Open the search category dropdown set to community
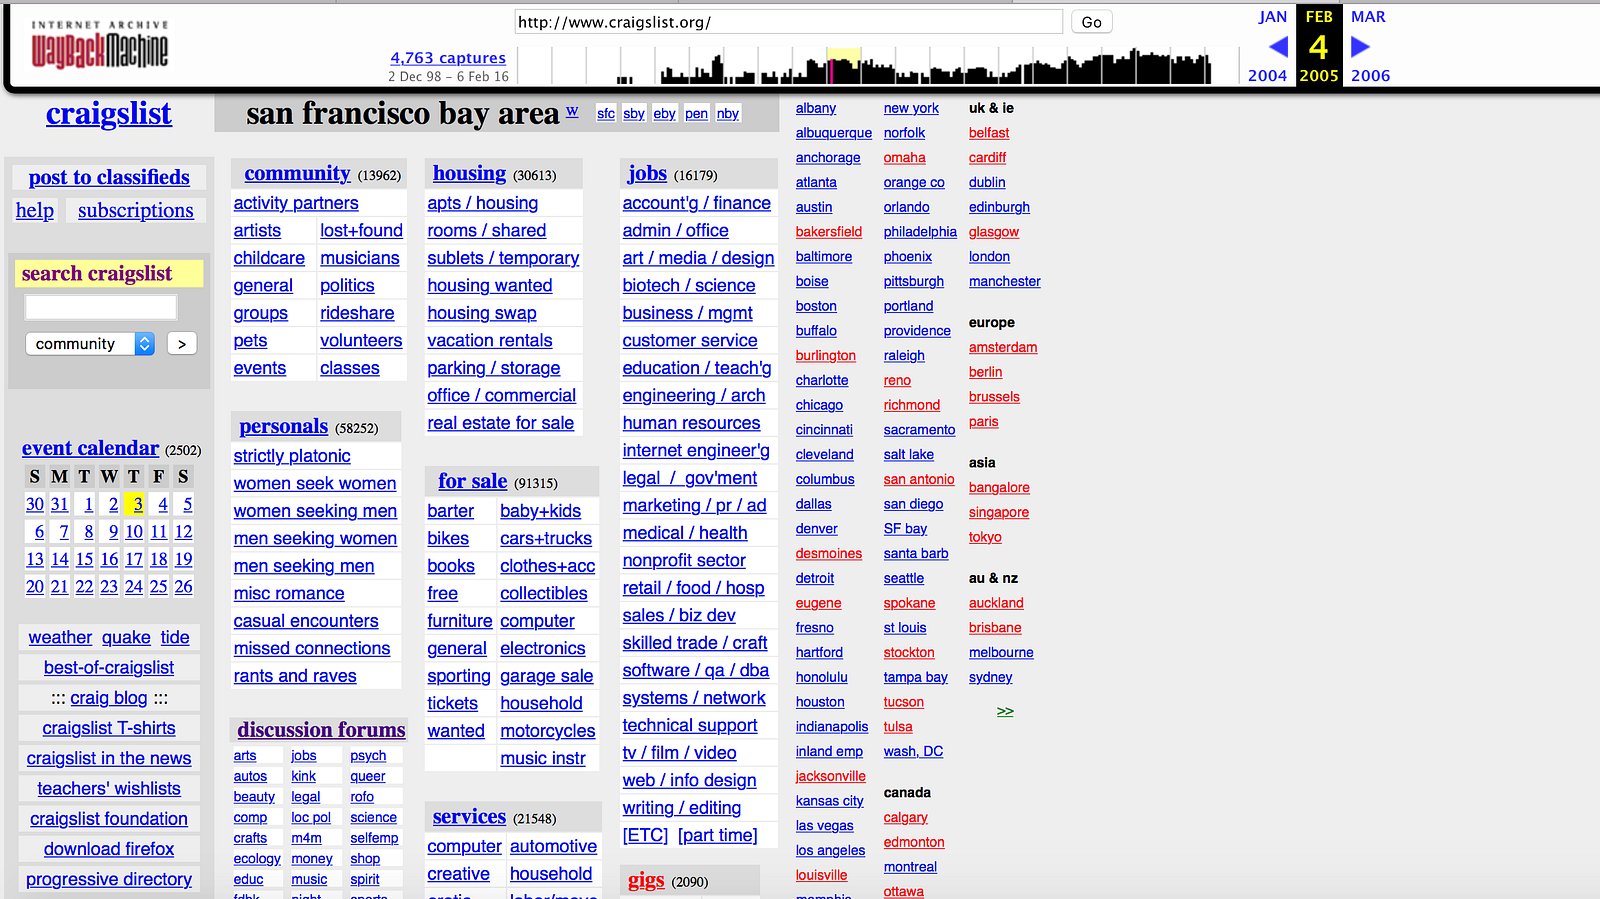Image resolution: width=1600 pixels, height=899 pixels. 90,343
